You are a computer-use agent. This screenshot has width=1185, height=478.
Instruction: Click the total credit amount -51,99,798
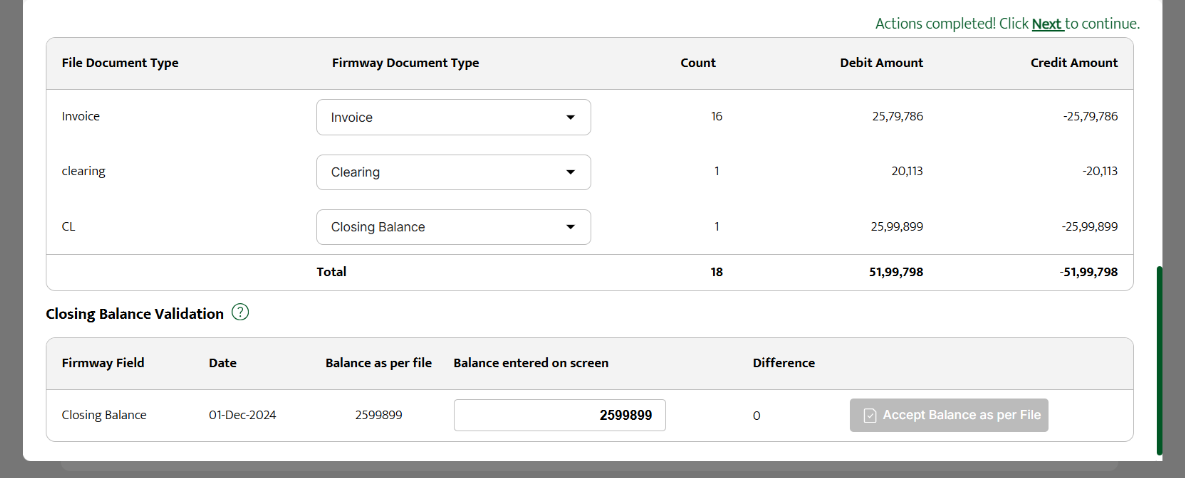(1089, 272)
